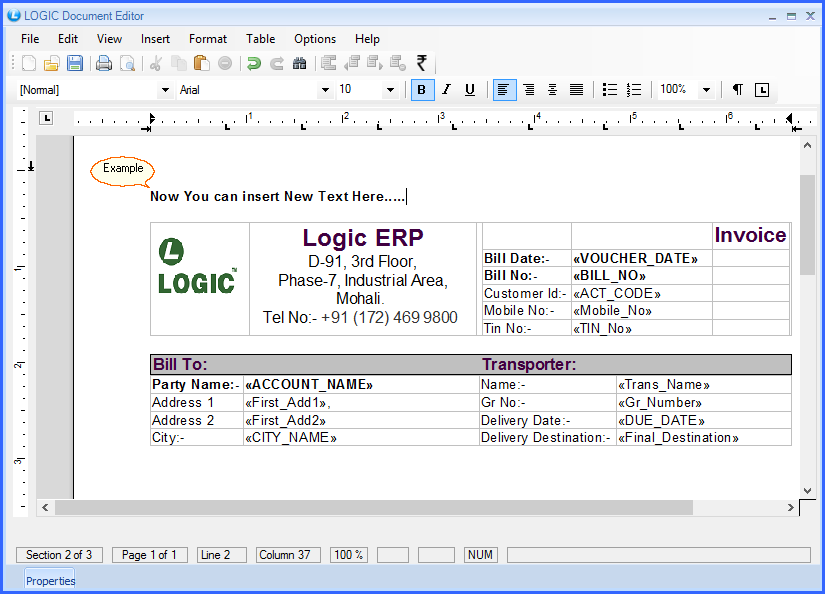This screenshot has width=825, height=594.
Task: Toggle Italic formatting button
Action: coord(446,89)
